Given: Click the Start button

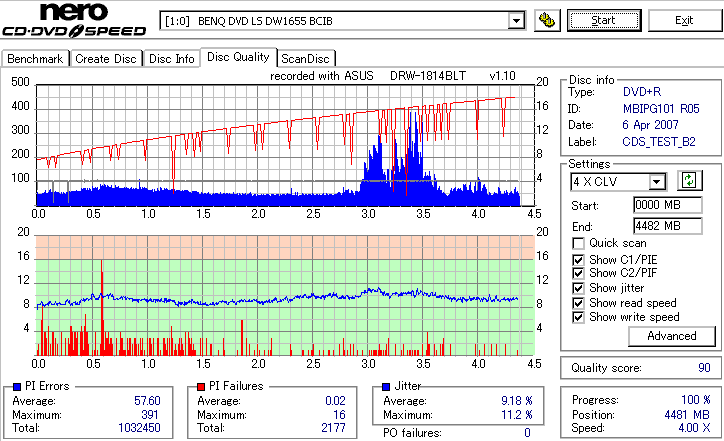Looking at the screenshot, I should pyautogui.click(x=604, y=21).
